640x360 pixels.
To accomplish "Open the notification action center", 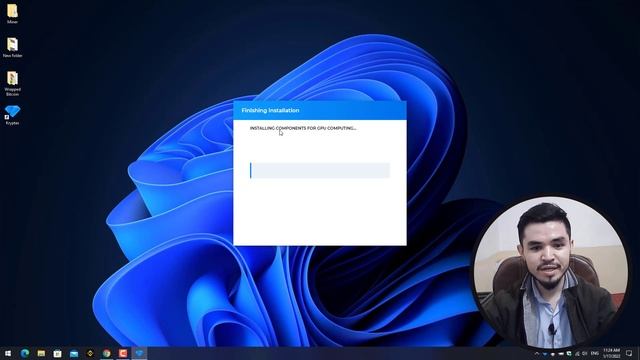I will [x=629, y=353].
